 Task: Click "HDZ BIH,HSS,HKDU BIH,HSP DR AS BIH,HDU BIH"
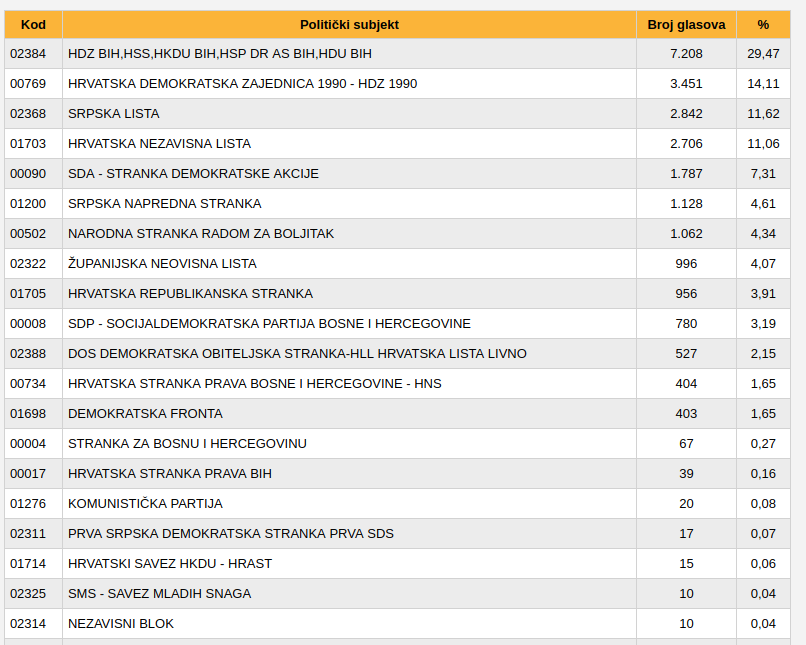tap(219, 54)
